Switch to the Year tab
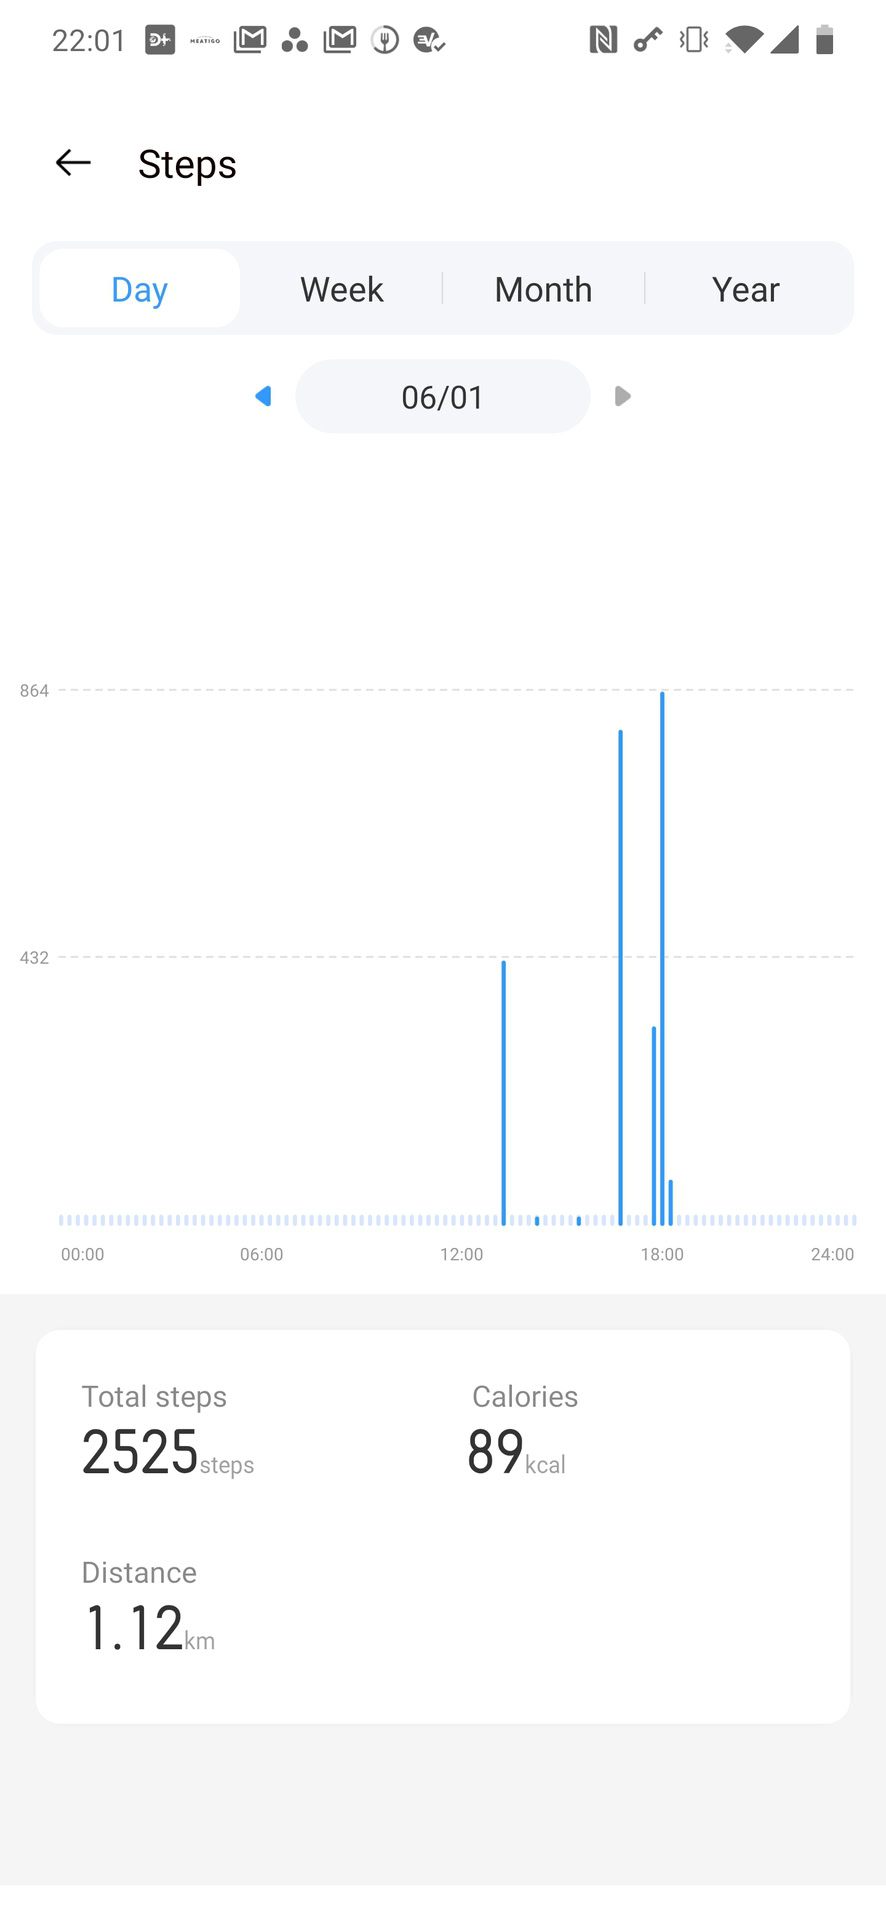Screen dimensions: 886x1920 [745, 289]
